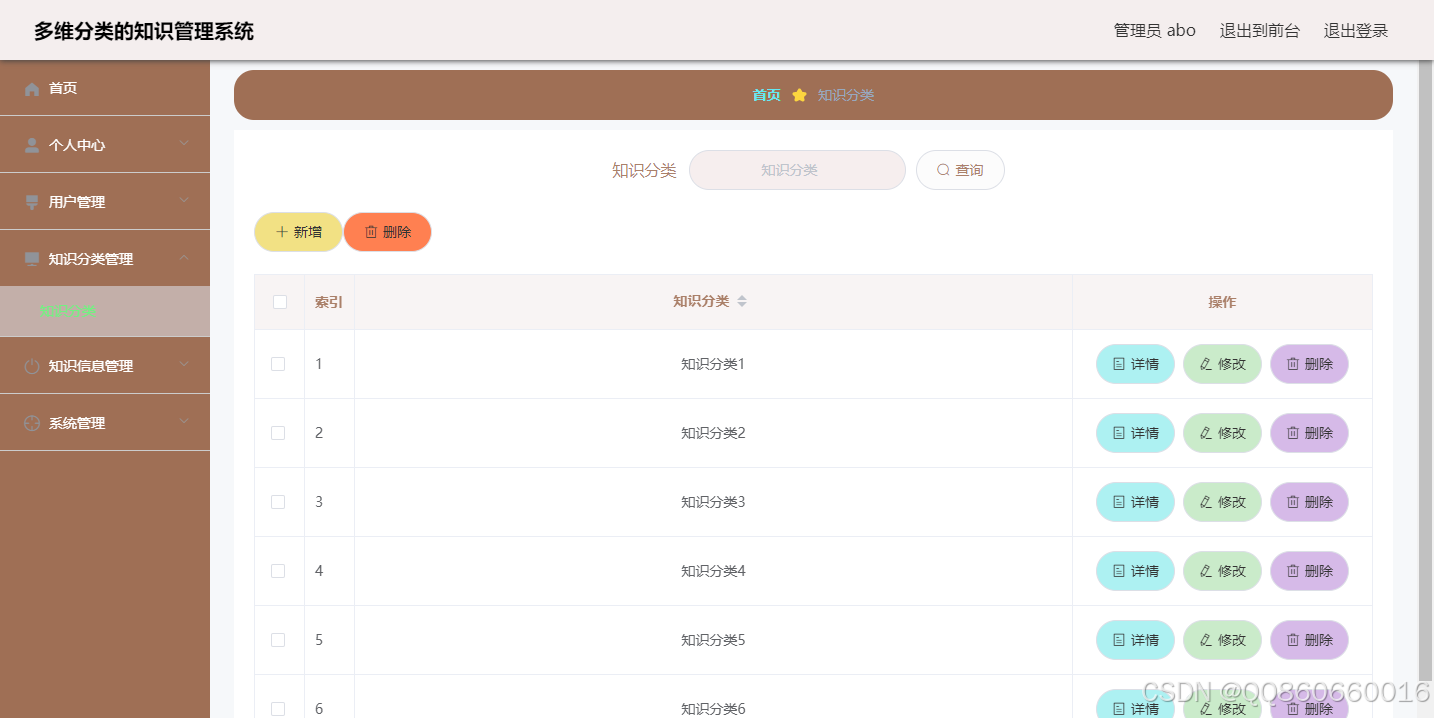Click 管理员 abo in the header

click(1155, 31)
